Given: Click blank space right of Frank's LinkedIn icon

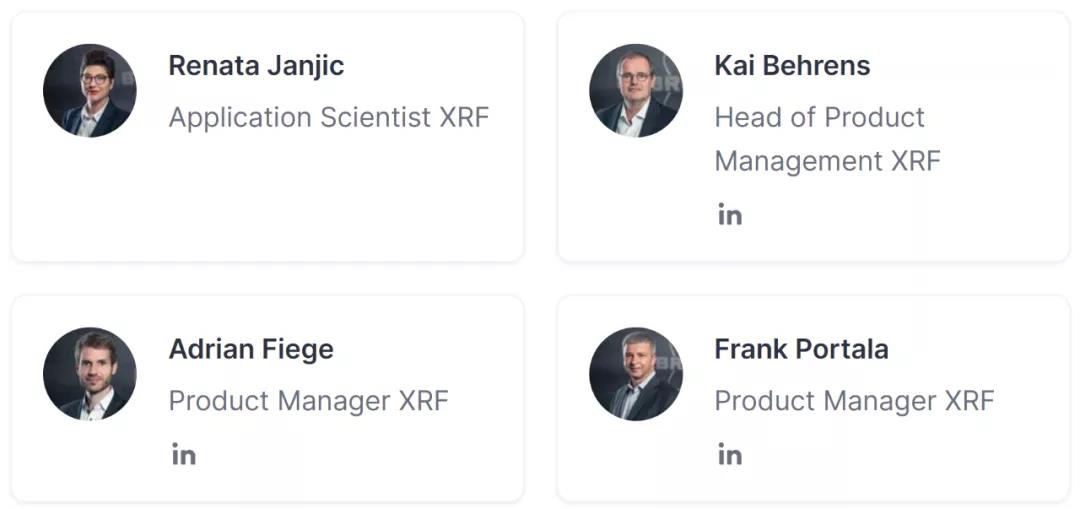Looking at the screenshot, I should click(x=895, y=455).
